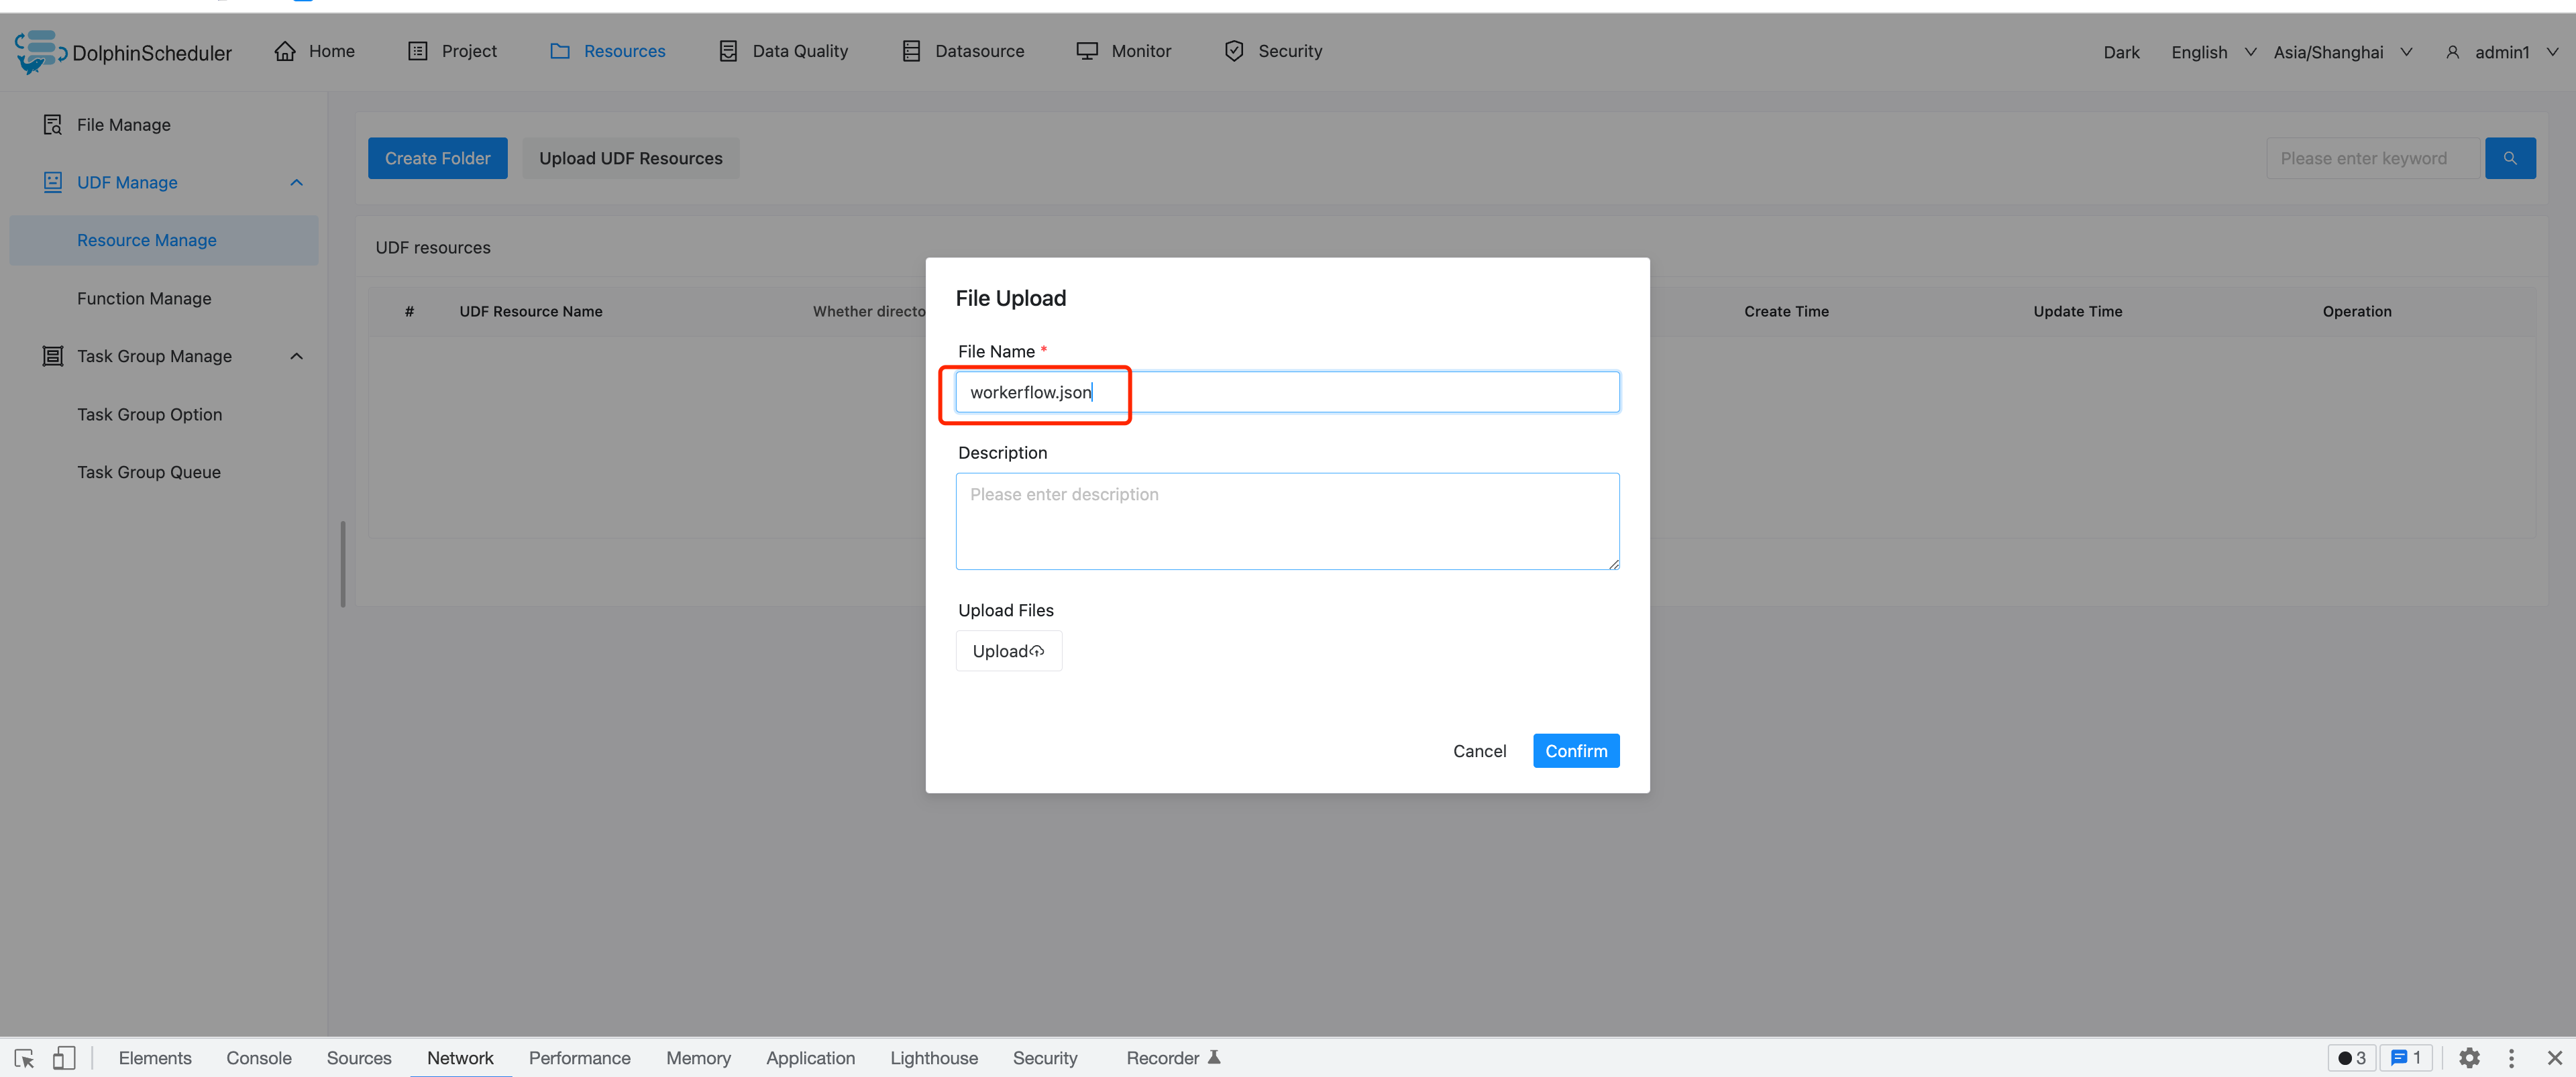The width and height of the screenshot is (2576, 1077).
Task: Switch to the Console tab in DevTools
Action: coord(259,1057)
